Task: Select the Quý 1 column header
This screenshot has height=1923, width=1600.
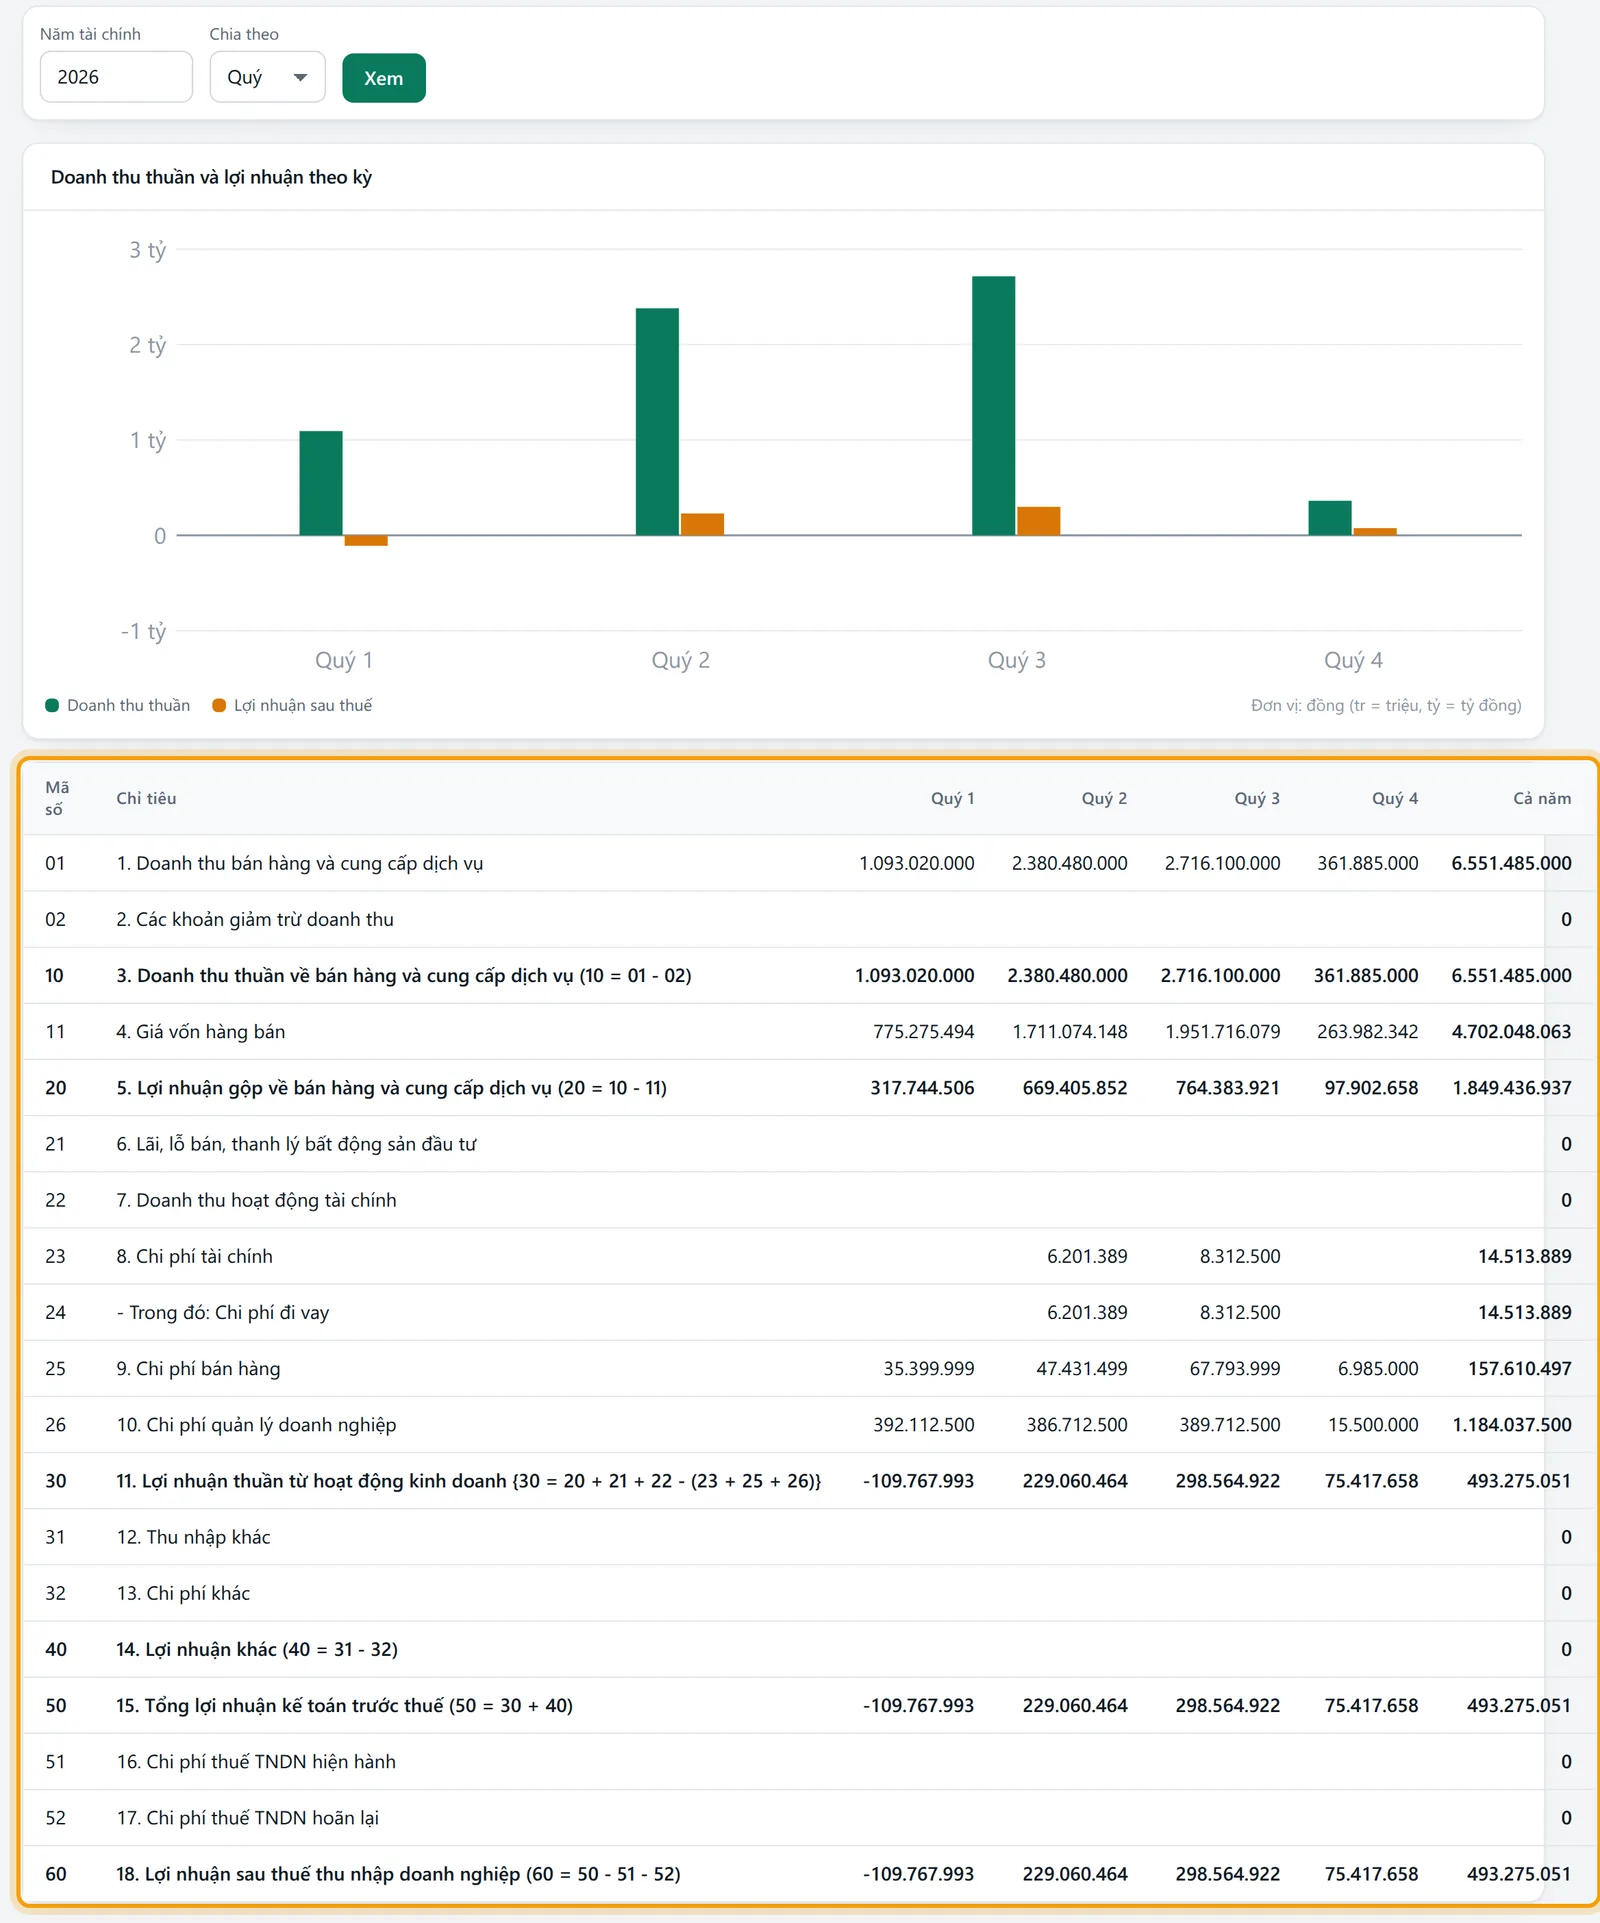Action: click(952, 798)
